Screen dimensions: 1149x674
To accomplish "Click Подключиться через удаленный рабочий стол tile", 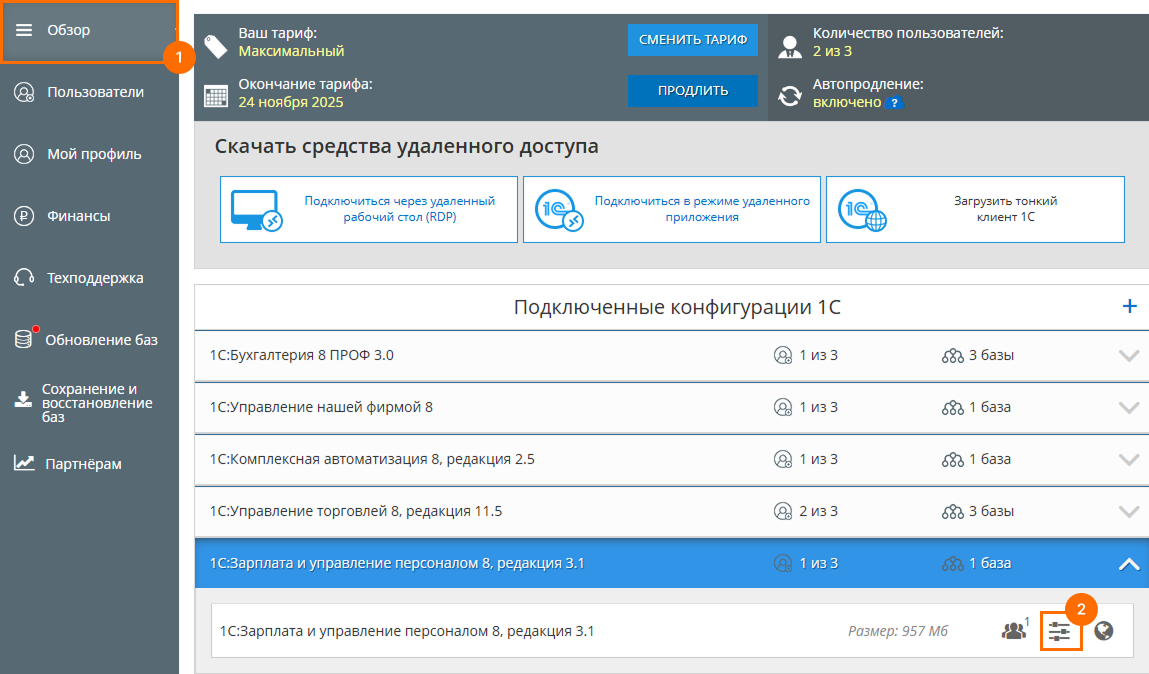I will 368,209.
